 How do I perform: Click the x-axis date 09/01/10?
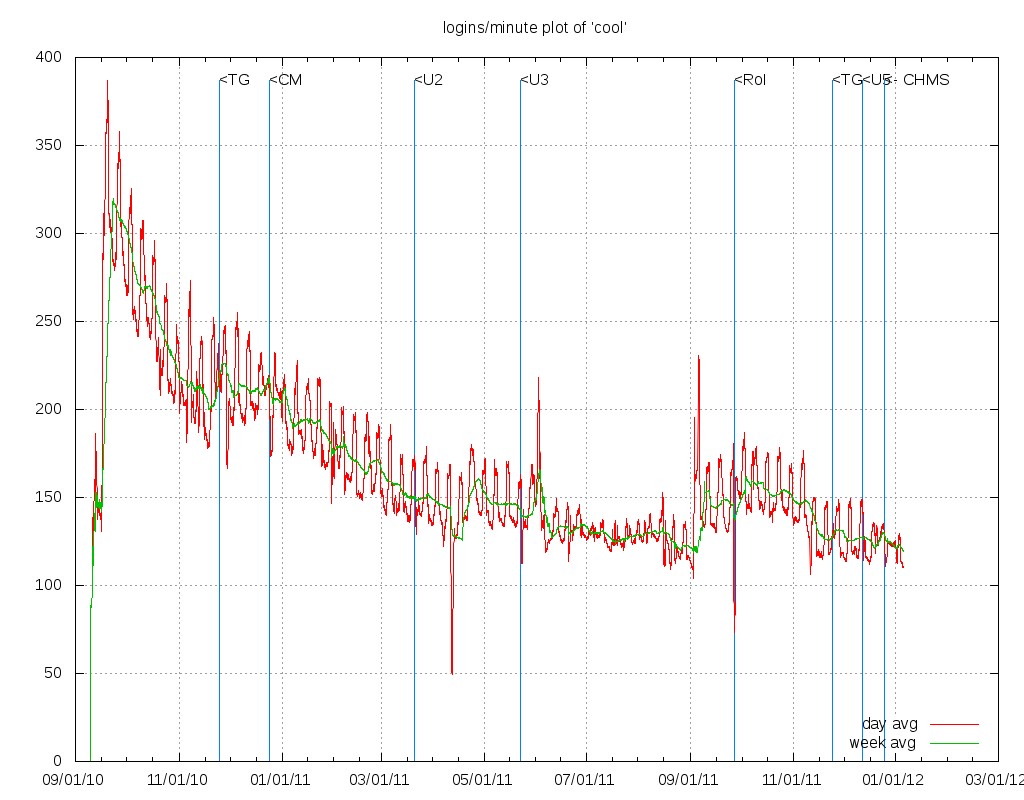pos(72,780)
